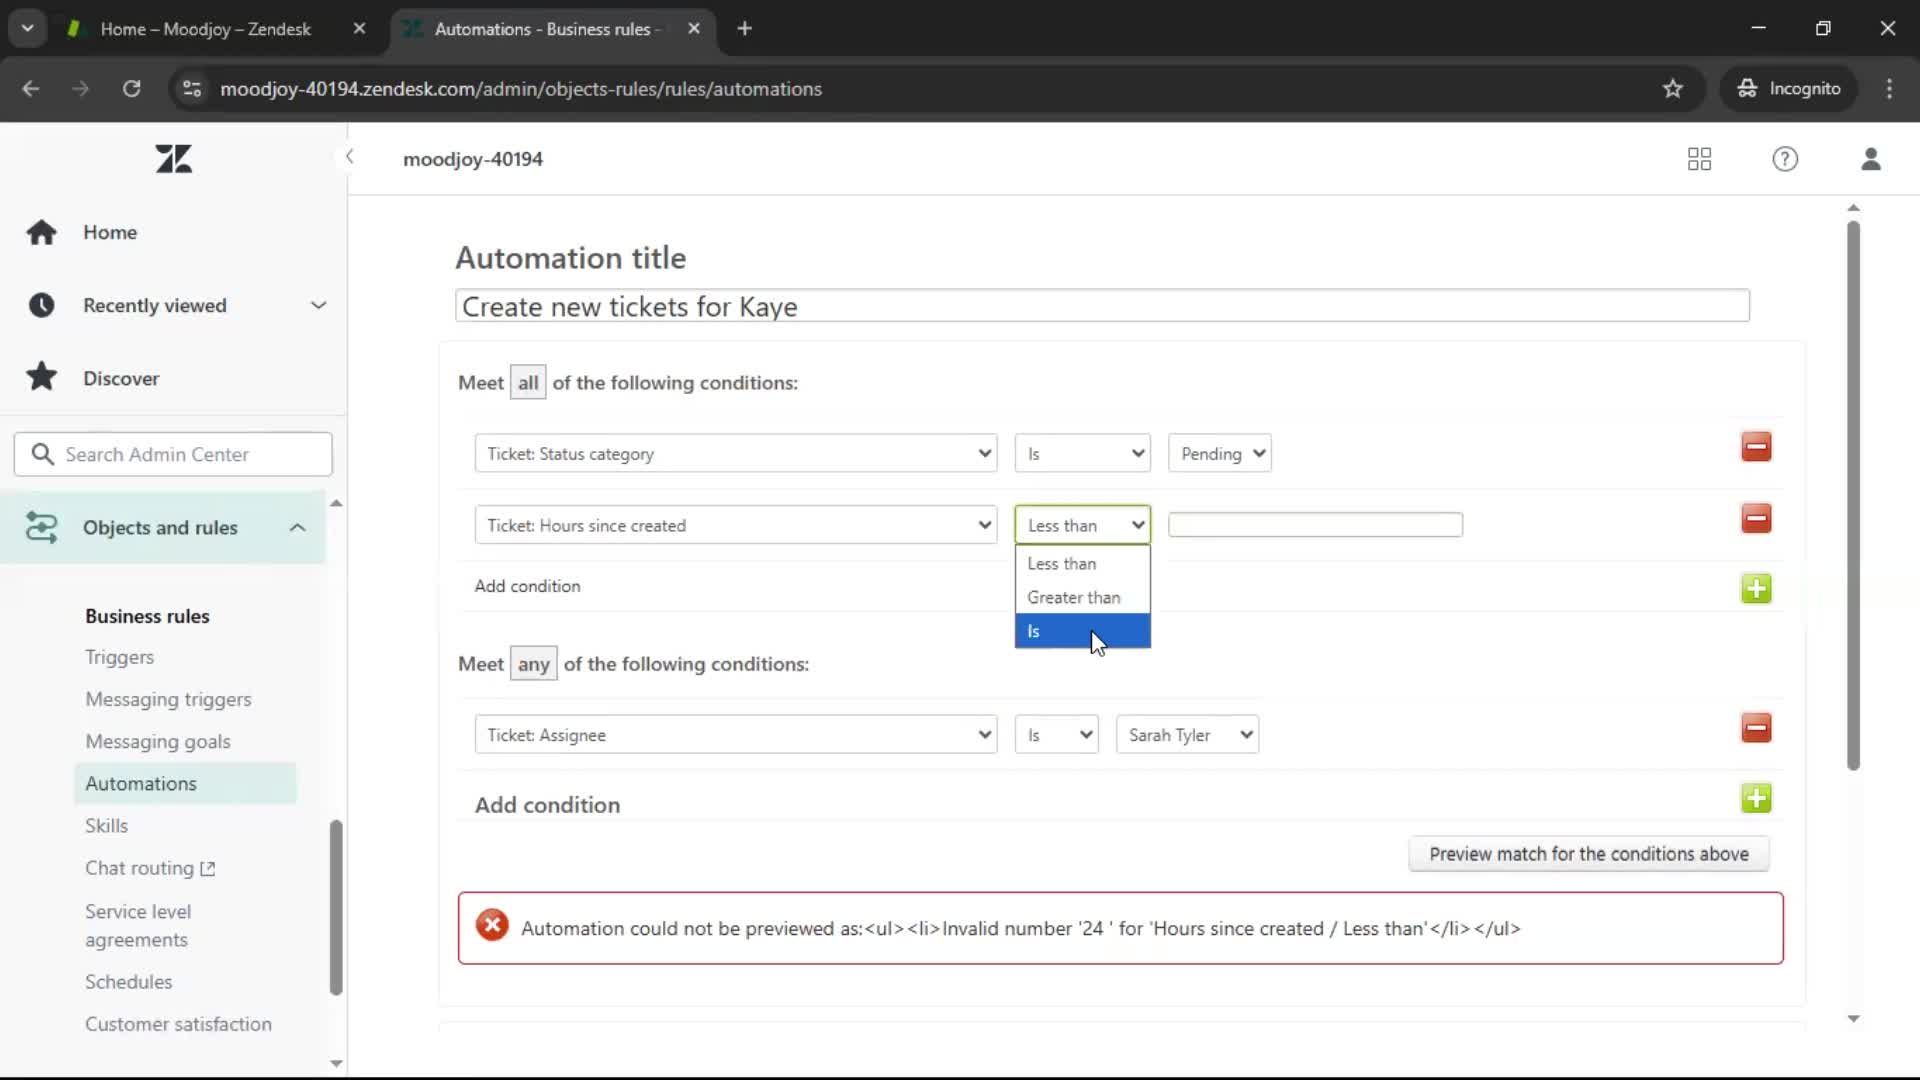Open the Help question mark icon
Image resolution: width=1920 pixels, height=1080 pixels.
pos(1785,159)
